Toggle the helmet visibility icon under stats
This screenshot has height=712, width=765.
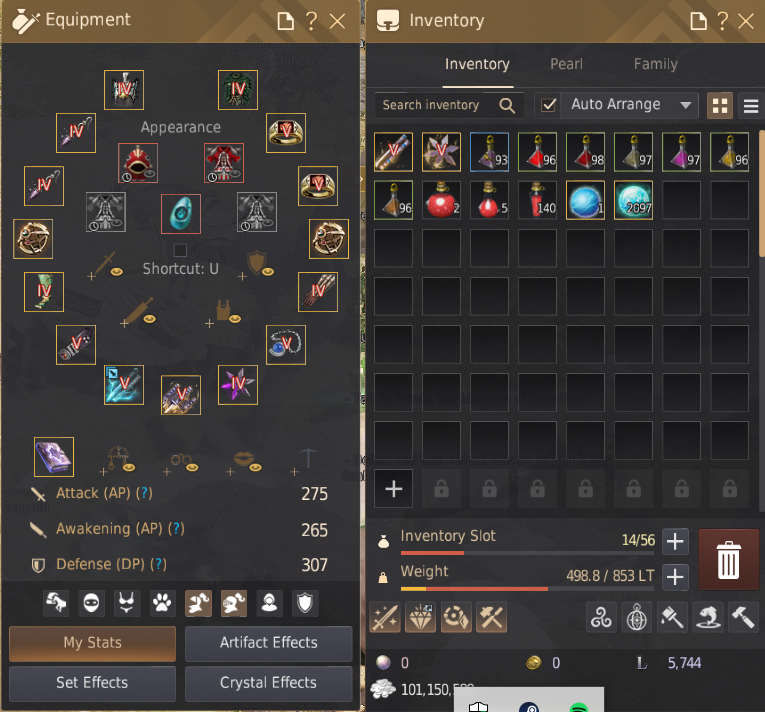pyautogui.click(x=234, y=603)
